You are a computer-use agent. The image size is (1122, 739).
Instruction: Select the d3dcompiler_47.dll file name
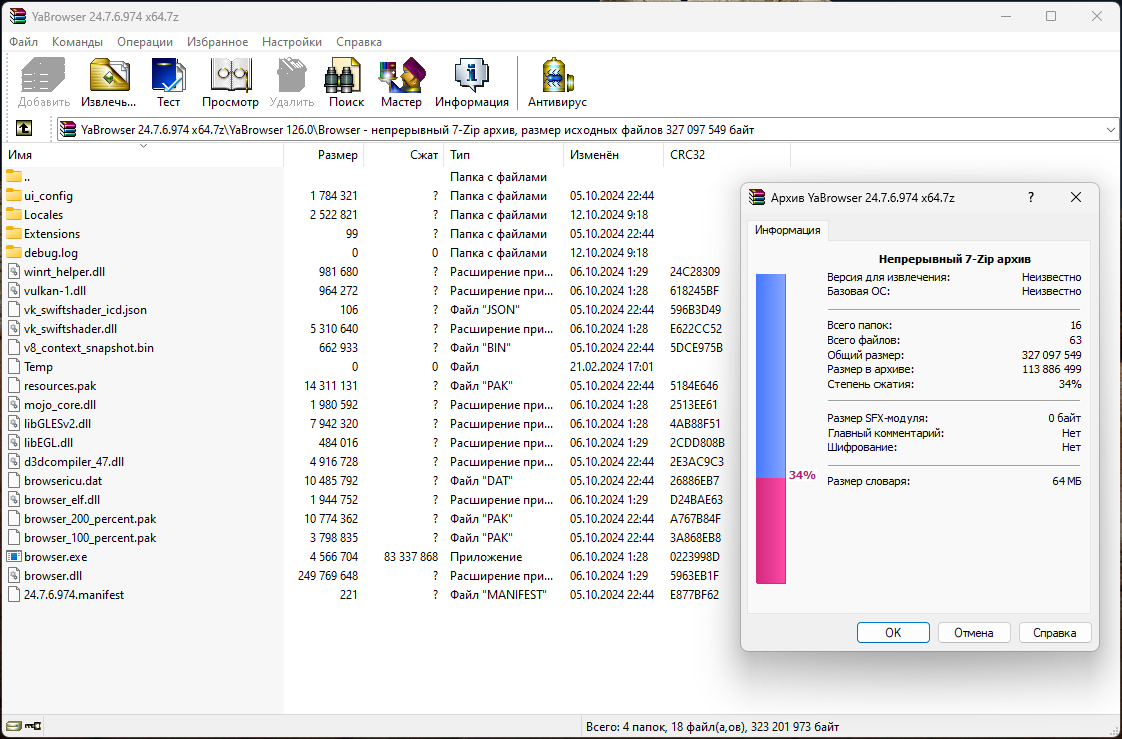(74, 462)
